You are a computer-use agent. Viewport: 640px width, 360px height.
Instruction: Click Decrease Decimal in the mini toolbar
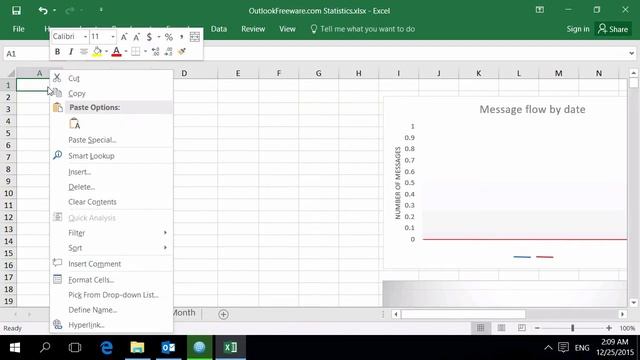coord(169,52)
